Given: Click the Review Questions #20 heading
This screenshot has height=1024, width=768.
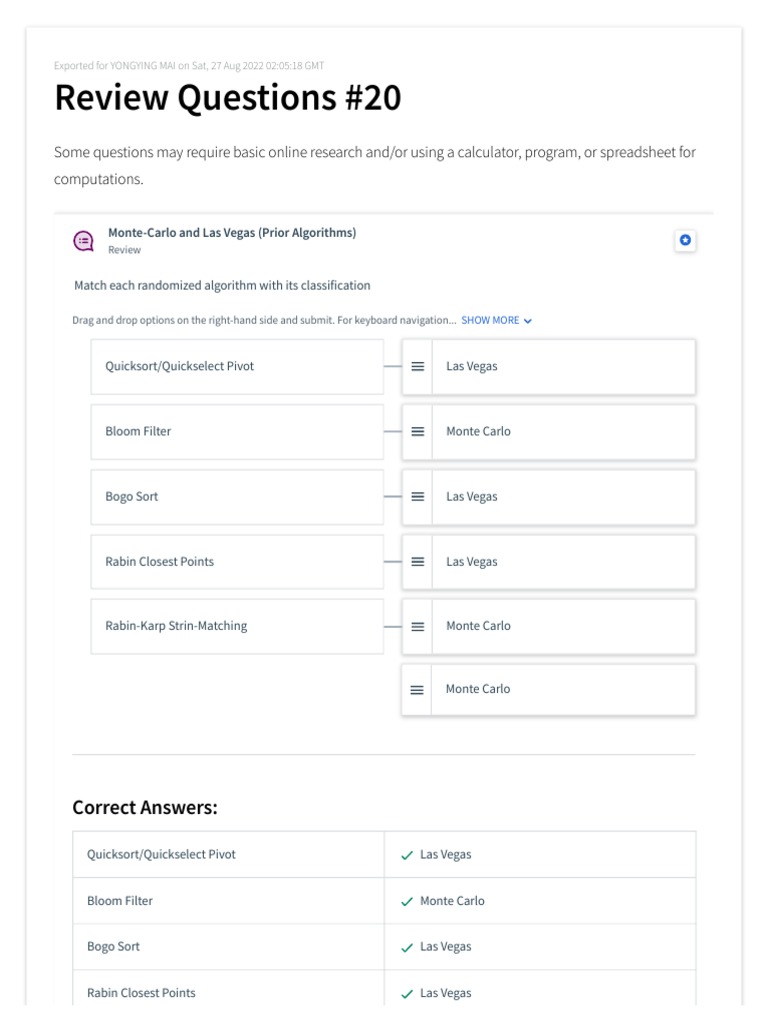Looking at the screenshot, I should tap(228, 98).
